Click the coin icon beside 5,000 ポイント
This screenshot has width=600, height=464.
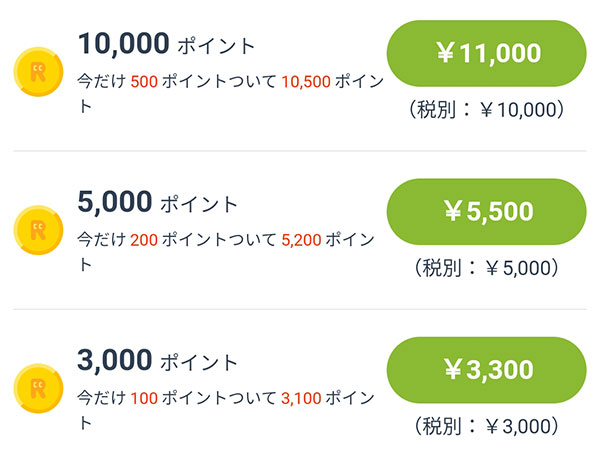38,230
